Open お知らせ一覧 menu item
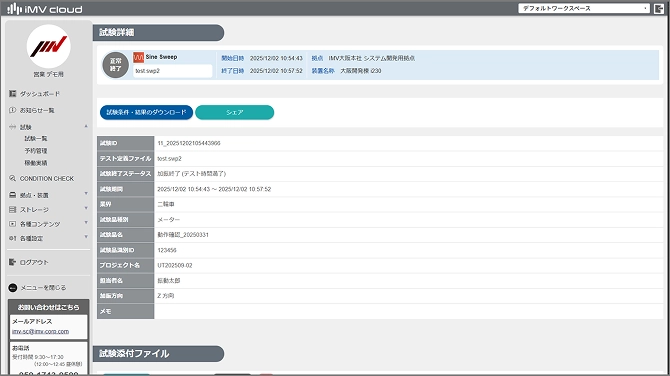 (x=37, y=110)
